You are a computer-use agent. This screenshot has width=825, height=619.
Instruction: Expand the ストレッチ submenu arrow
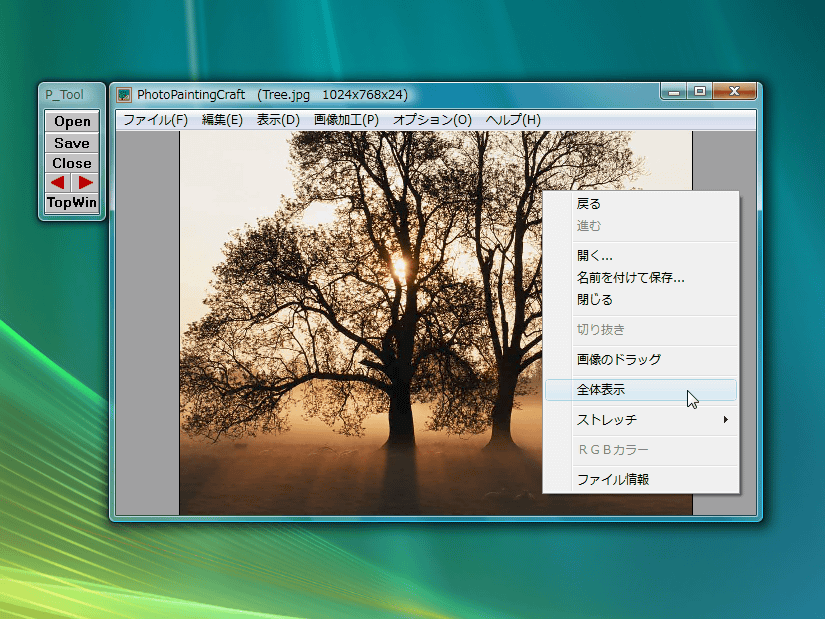(726, 420)
